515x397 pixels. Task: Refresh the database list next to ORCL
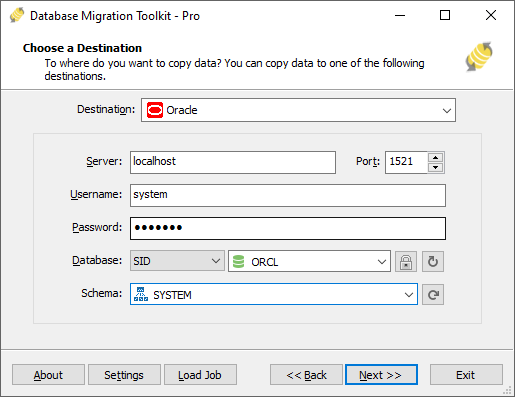pyautogui.click(x=433, y=262)
